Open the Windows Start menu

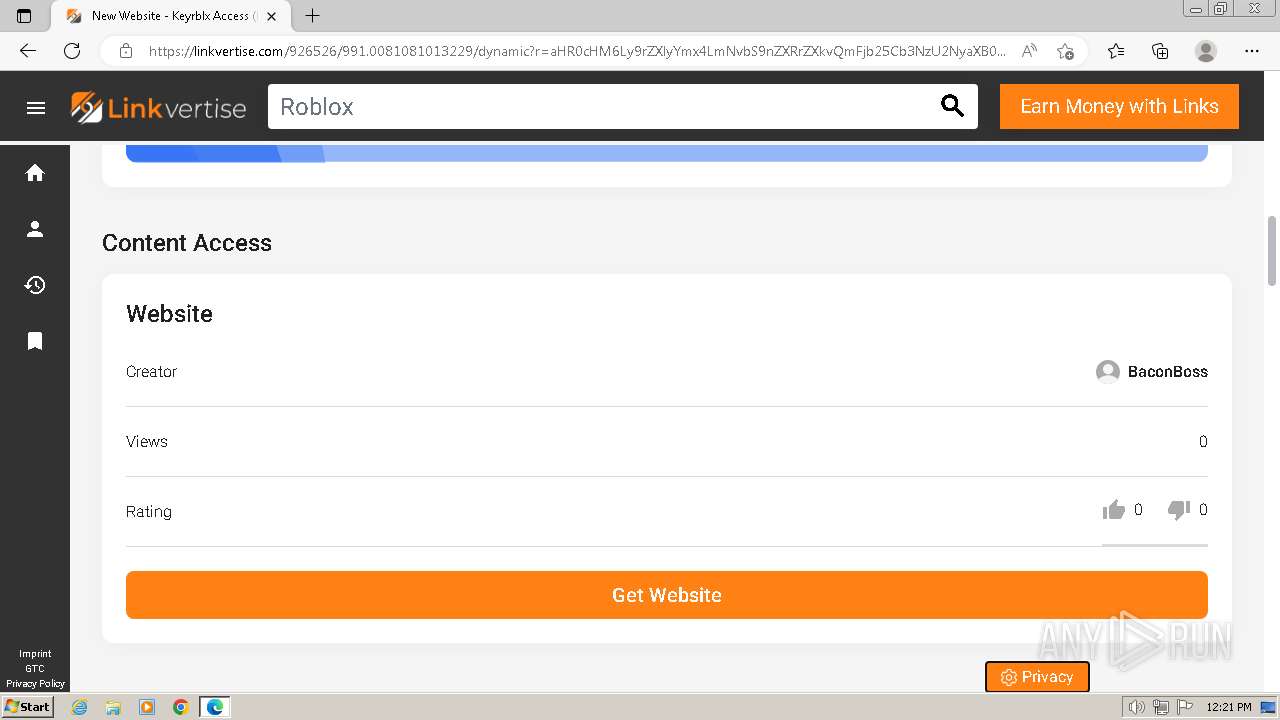[27, 707]
